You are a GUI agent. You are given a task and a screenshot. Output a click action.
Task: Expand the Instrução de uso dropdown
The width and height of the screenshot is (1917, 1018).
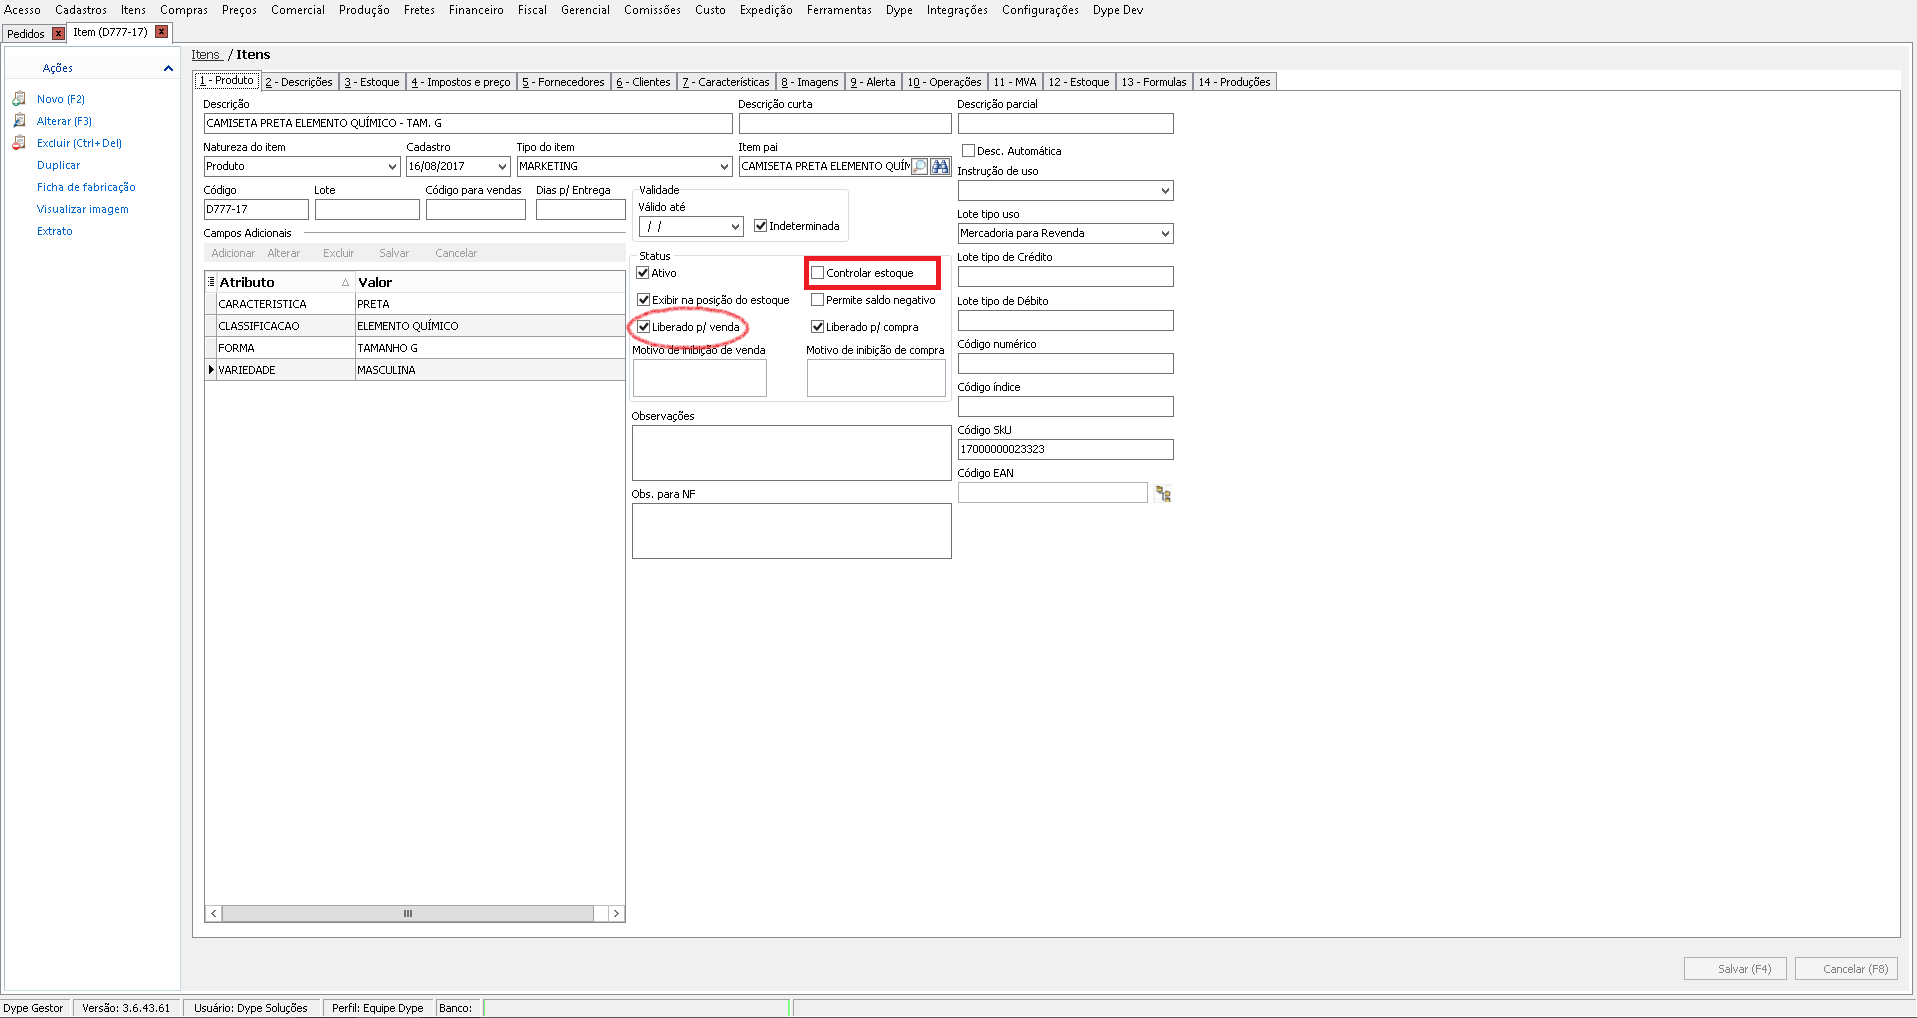coord(1165,191)
